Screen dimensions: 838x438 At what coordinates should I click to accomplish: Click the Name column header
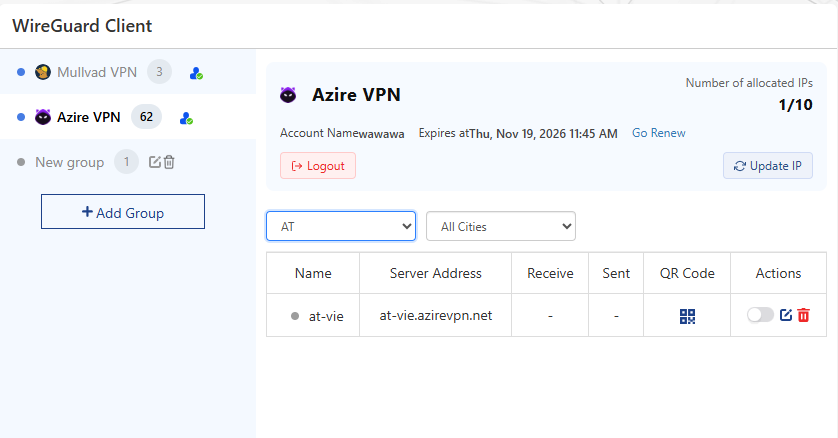pos(313,273)
